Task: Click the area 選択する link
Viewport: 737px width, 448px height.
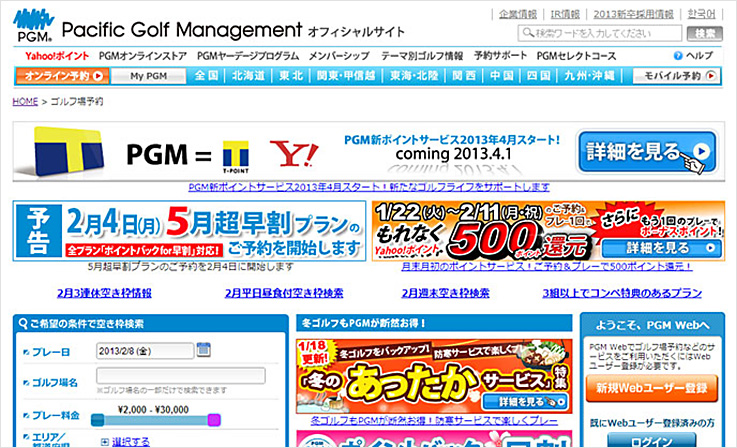Action: (x=131, y=442)
